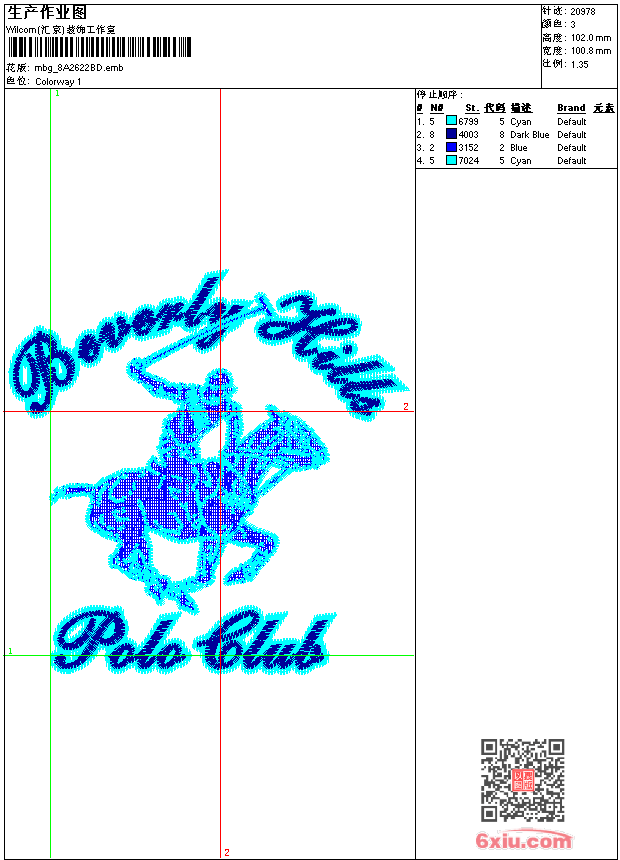Click the embroidered word Hills
This screenshot has width=620, height=860.
point(332,355)
